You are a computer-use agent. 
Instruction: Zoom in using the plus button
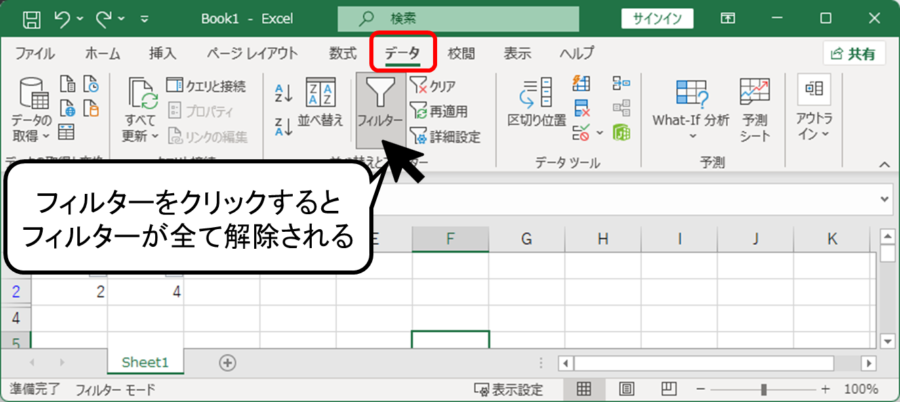[826, 389]
